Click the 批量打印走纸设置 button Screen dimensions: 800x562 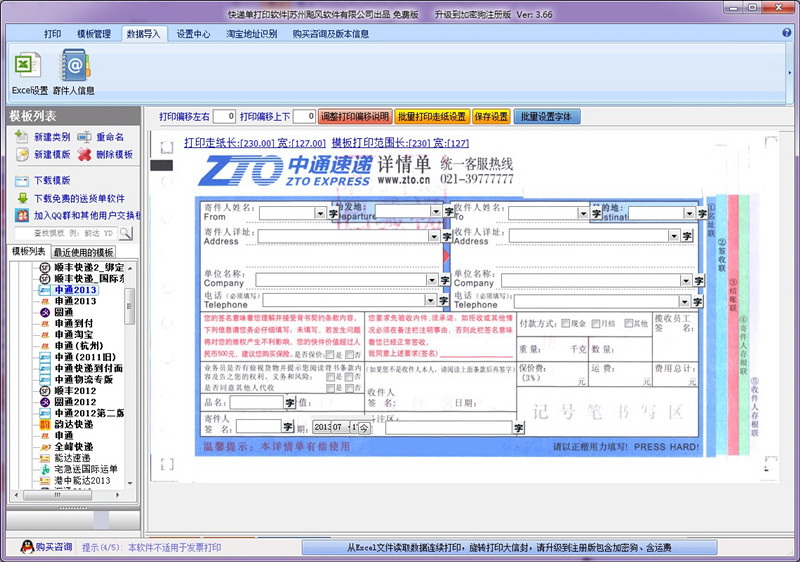(x=432, y=117)
